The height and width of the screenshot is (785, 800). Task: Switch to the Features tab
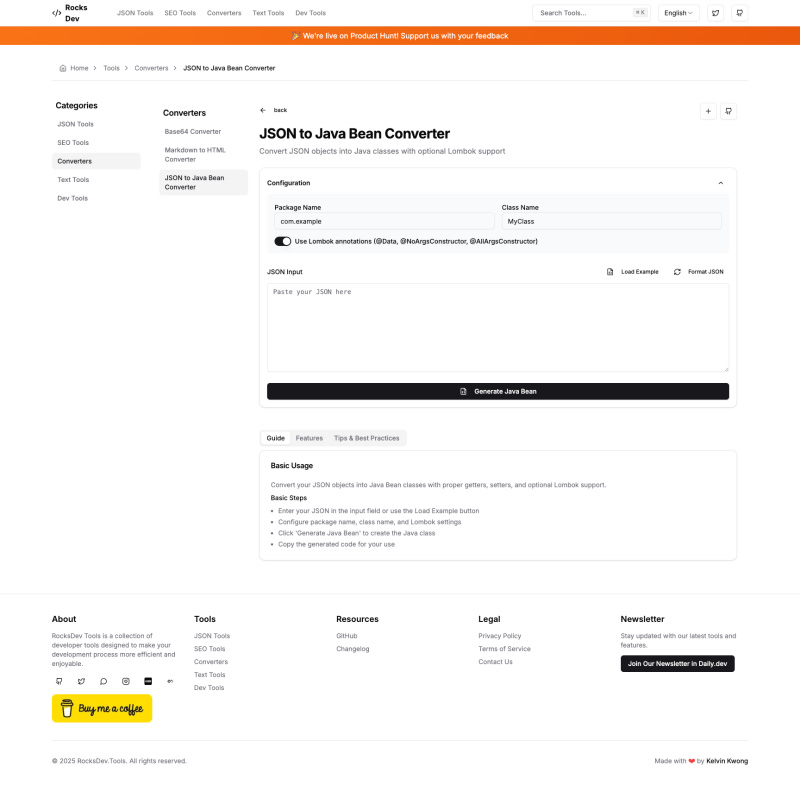[309, 438]
